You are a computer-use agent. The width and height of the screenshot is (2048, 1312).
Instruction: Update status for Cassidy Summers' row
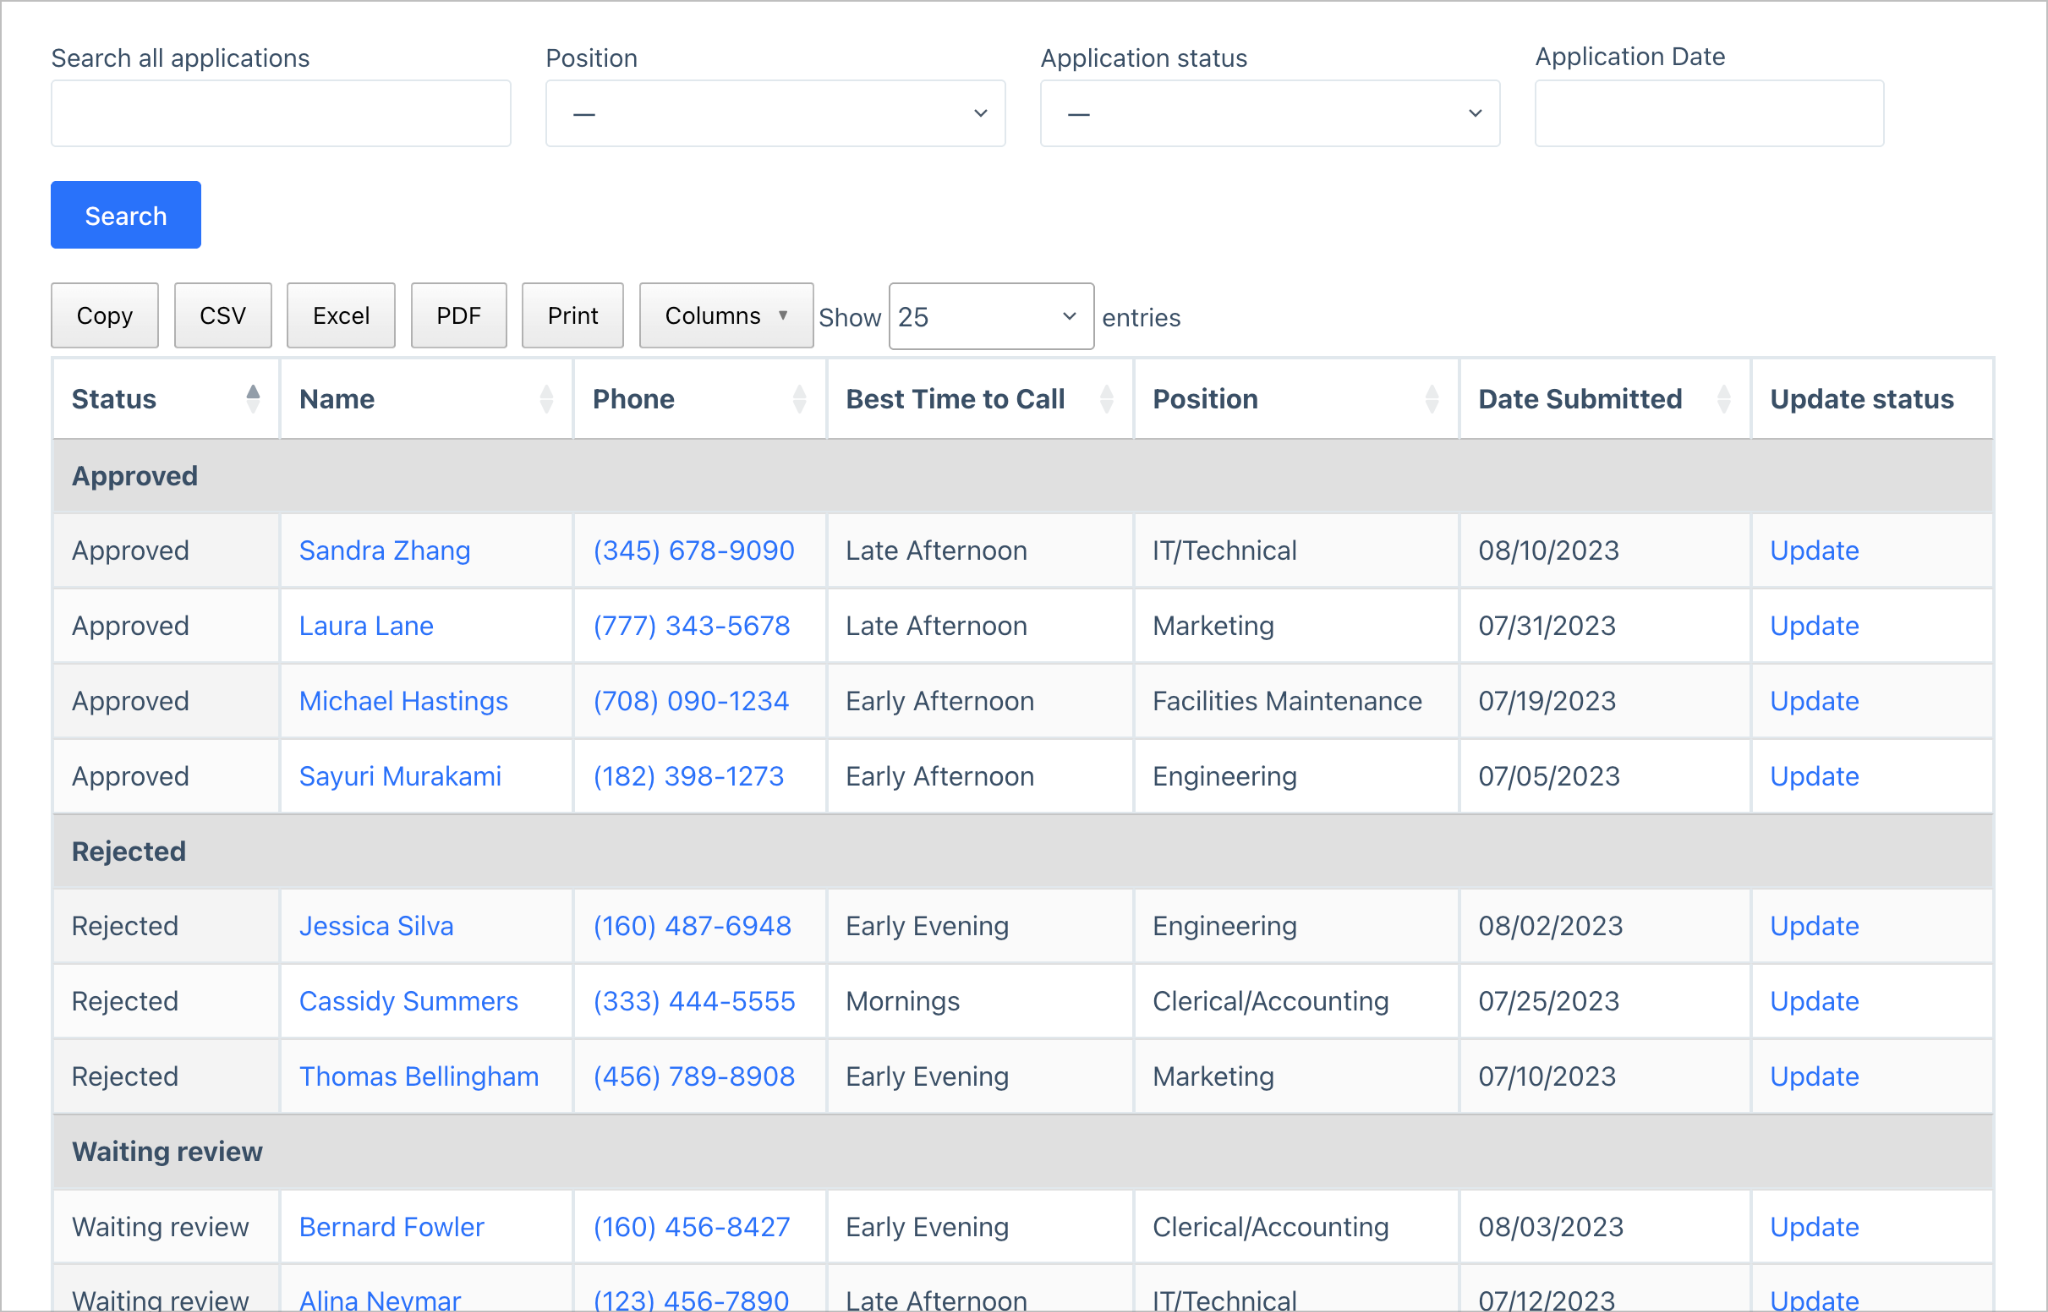[x=1814, y=1001]
